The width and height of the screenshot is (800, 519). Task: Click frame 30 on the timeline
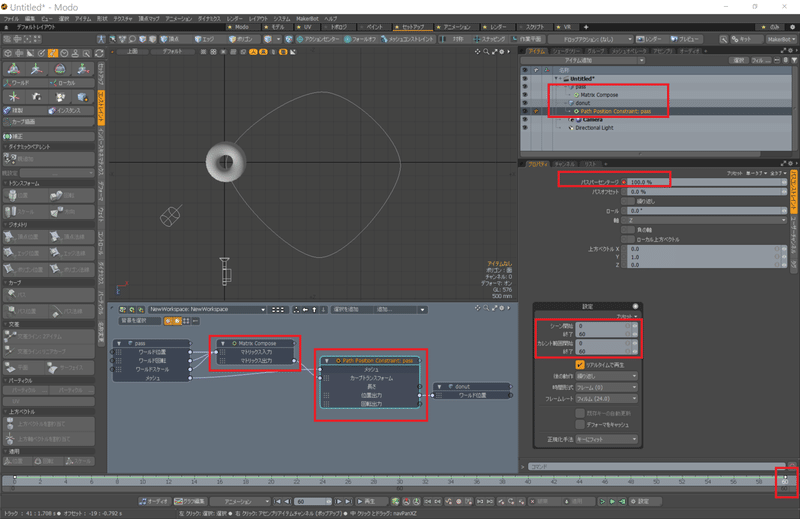point(399,481)
